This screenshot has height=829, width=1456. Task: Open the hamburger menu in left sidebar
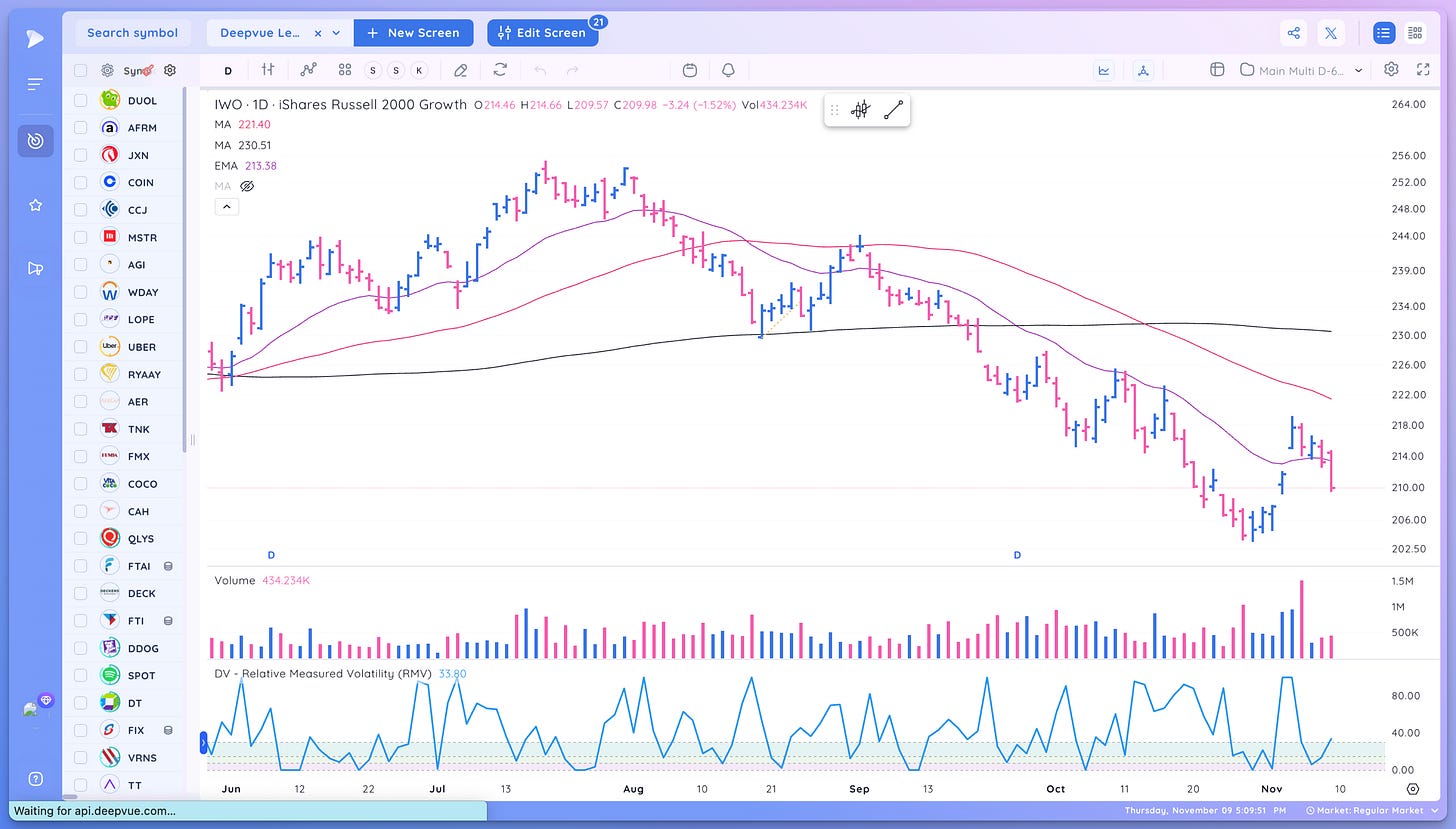click(x=35, y=85)
